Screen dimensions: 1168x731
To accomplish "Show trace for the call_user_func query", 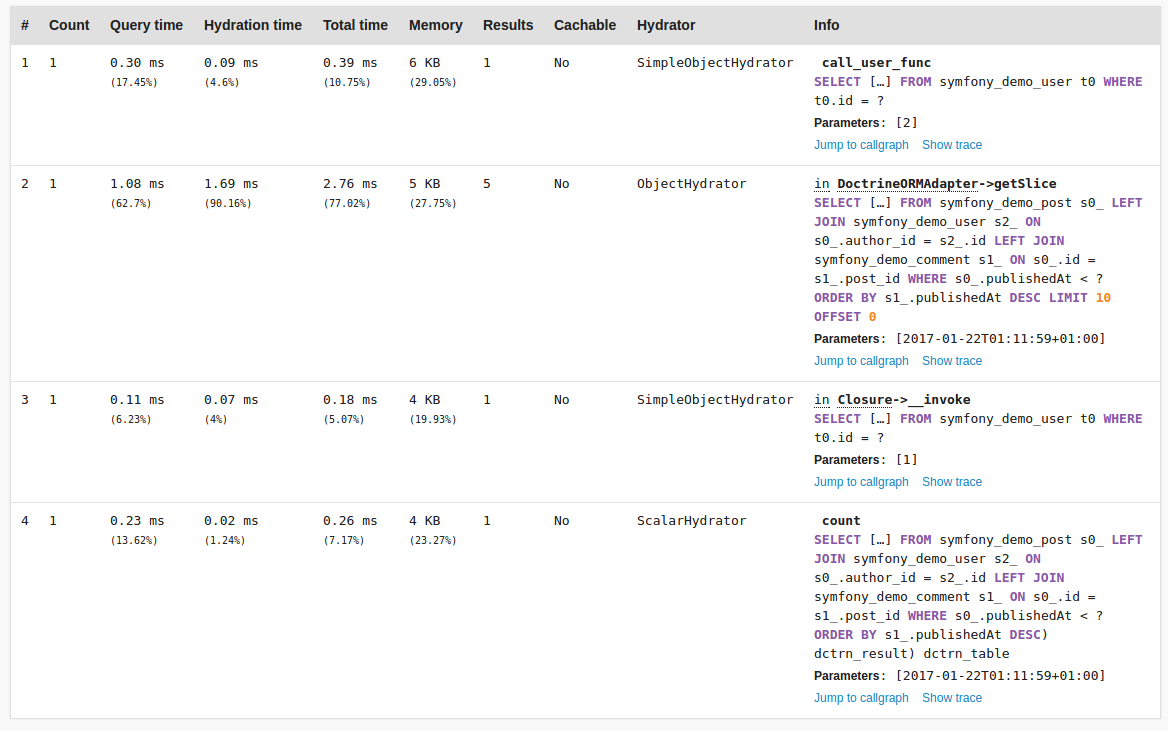I will click(951, 145).
